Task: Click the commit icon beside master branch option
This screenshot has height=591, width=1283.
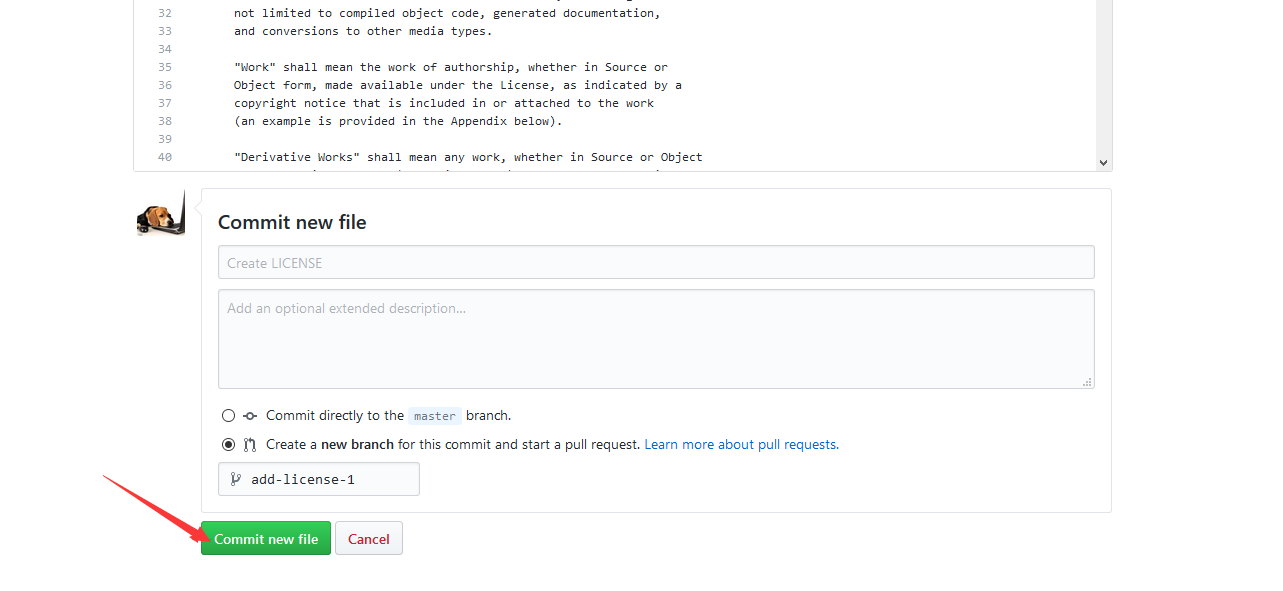Action: click(x=250, y=415)
